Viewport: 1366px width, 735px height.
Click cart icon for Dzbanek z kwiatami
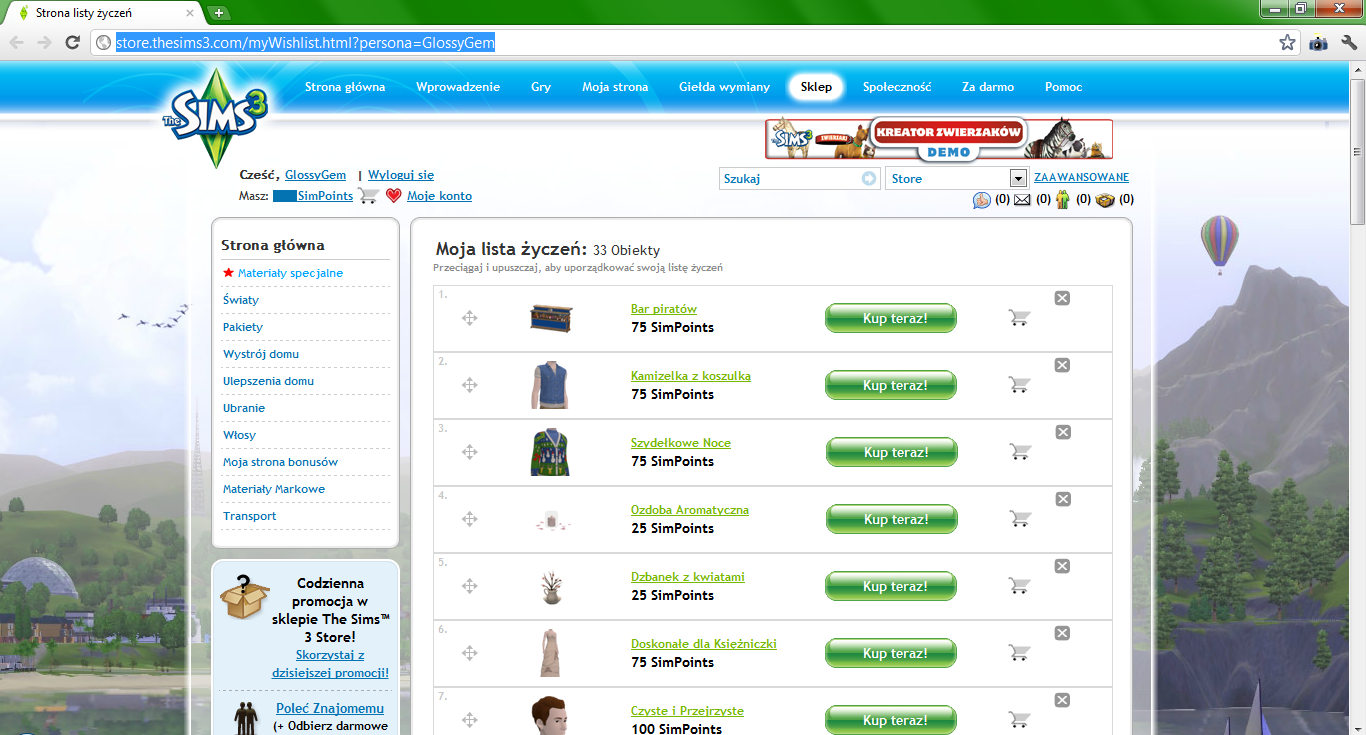tap(1019, 586)
